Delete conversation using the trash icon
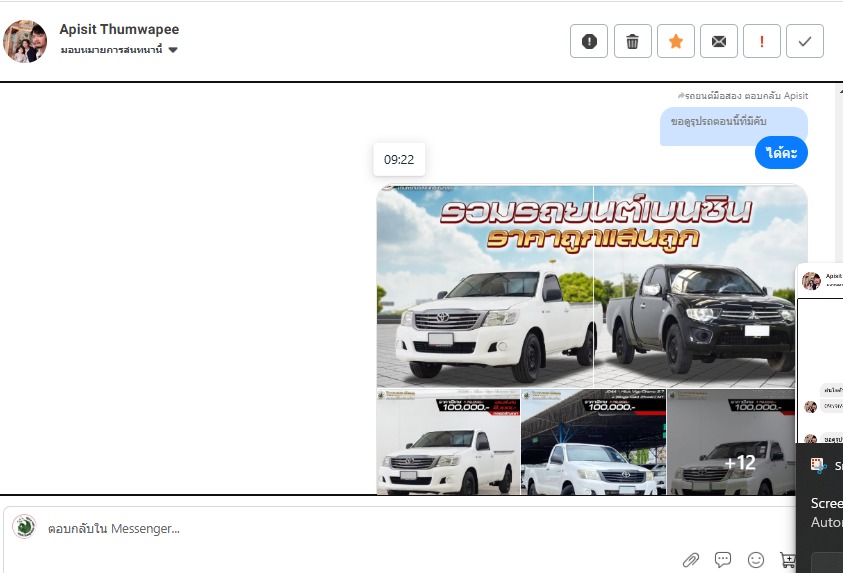This screenshot has height=573, width=843. tap(632, 41)
